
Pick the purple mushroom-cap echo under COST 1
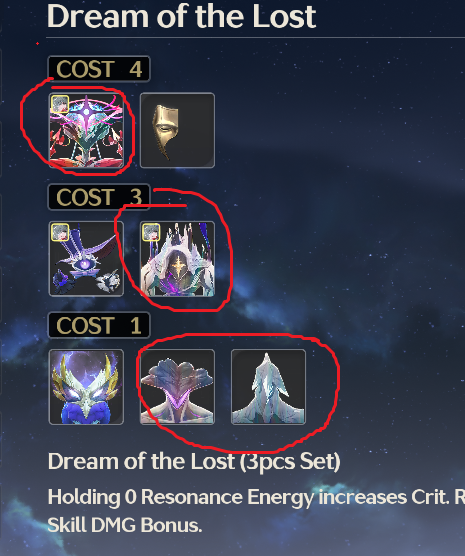click(177, 387)
